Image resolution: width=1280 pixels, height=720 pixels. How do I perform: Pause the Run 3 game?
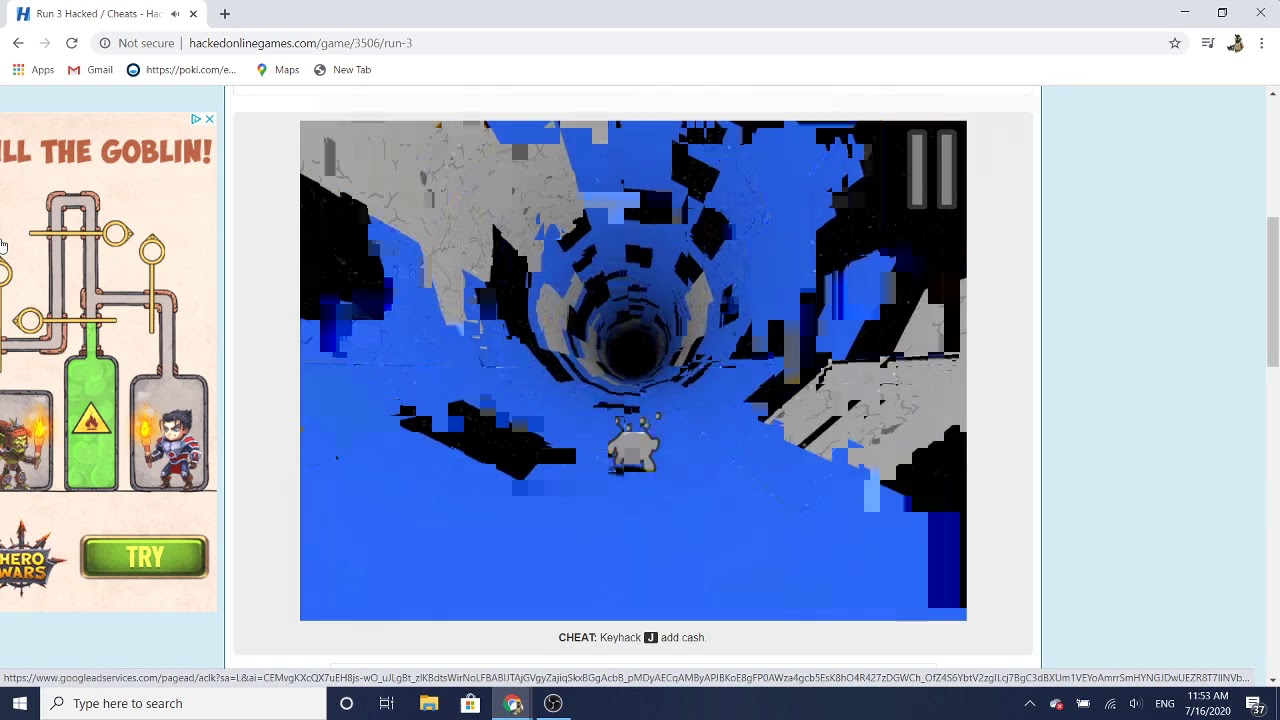[931, 170]
